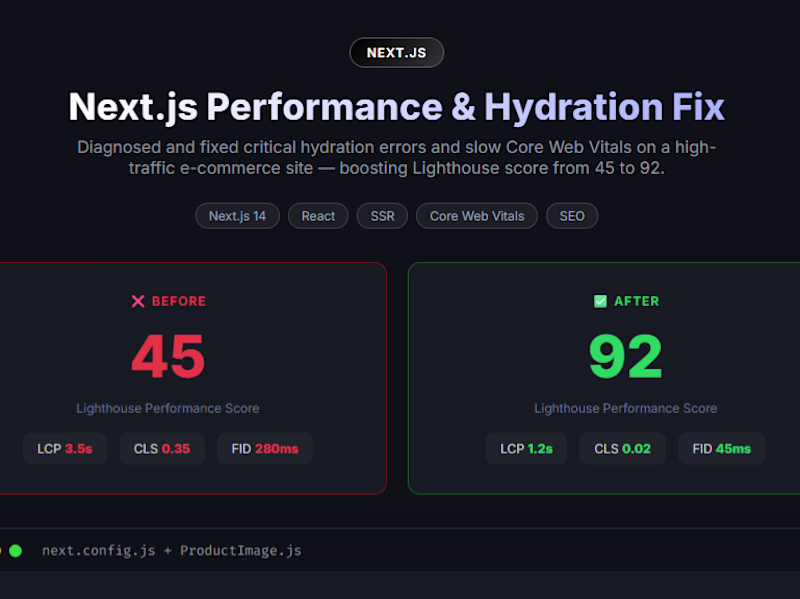Click the CLS 0.35 metric chip
800x599 pixels.
[x=162, y=448]
